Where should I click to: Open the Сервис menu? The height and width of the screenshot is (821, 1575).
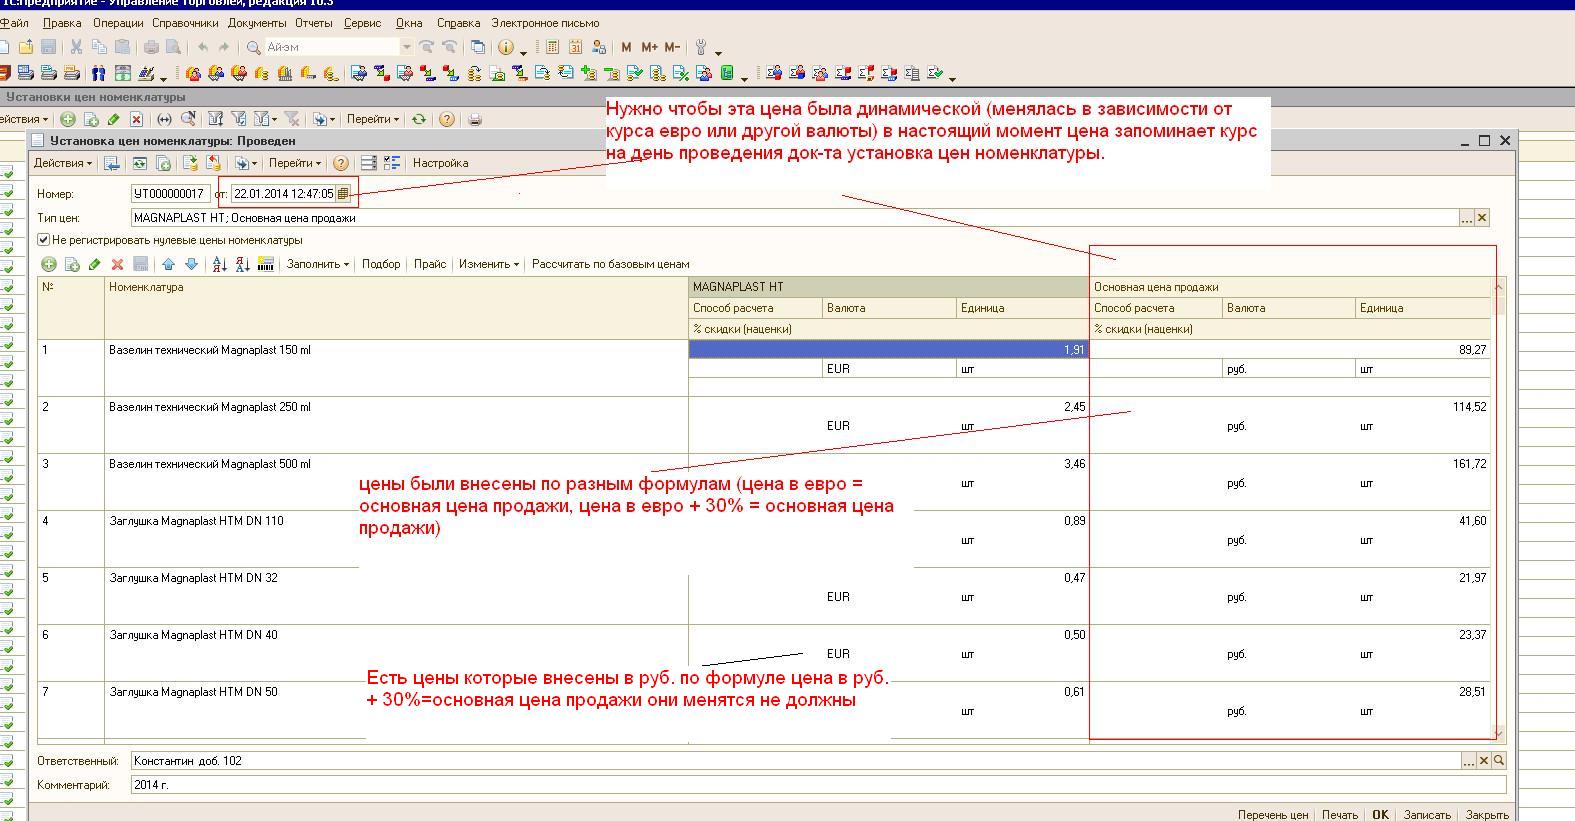(x=361, y=23)
